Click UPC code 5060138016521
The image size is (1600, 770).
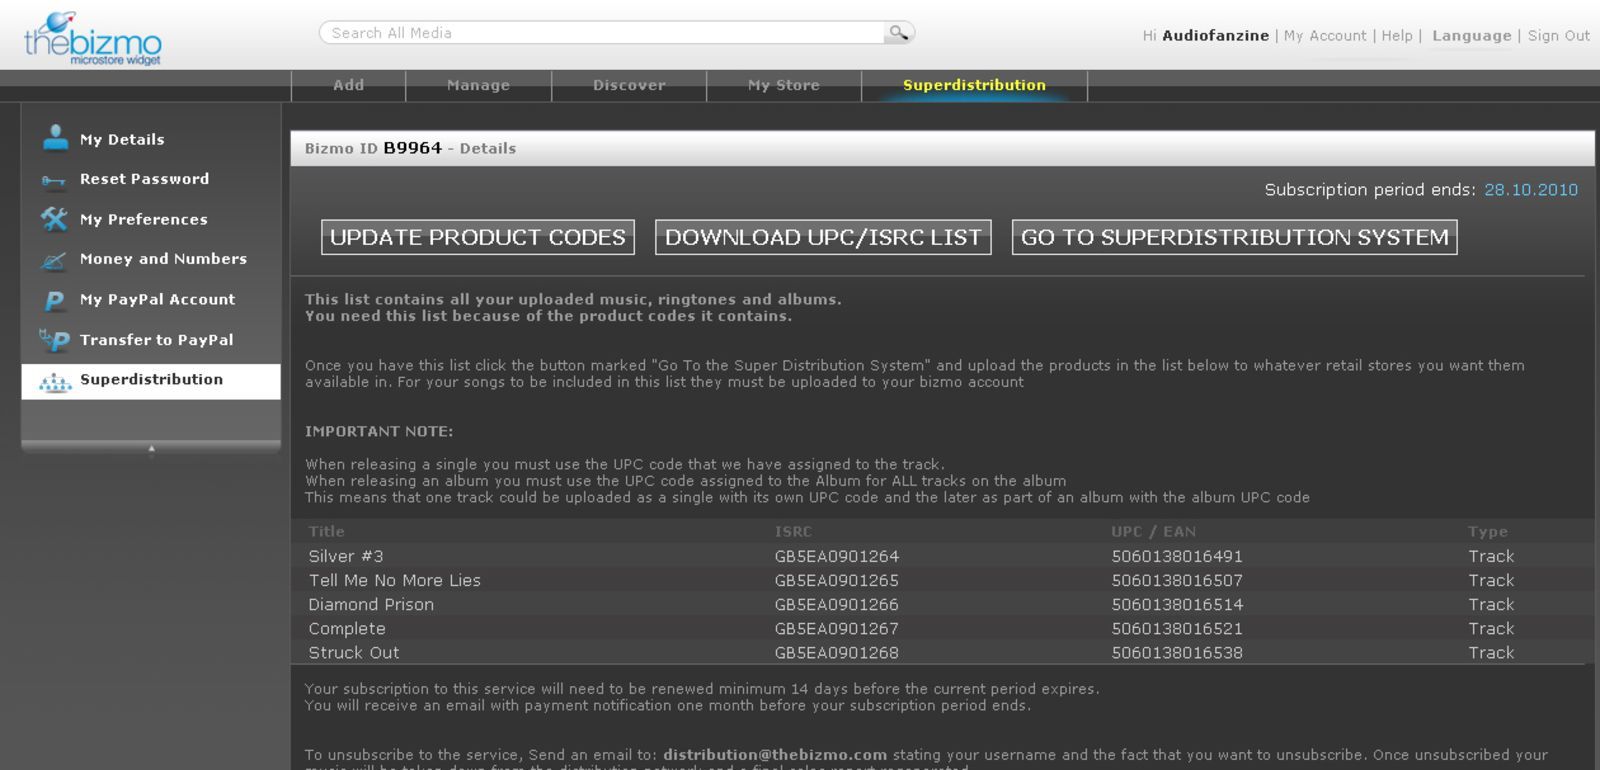[1177, 628]
